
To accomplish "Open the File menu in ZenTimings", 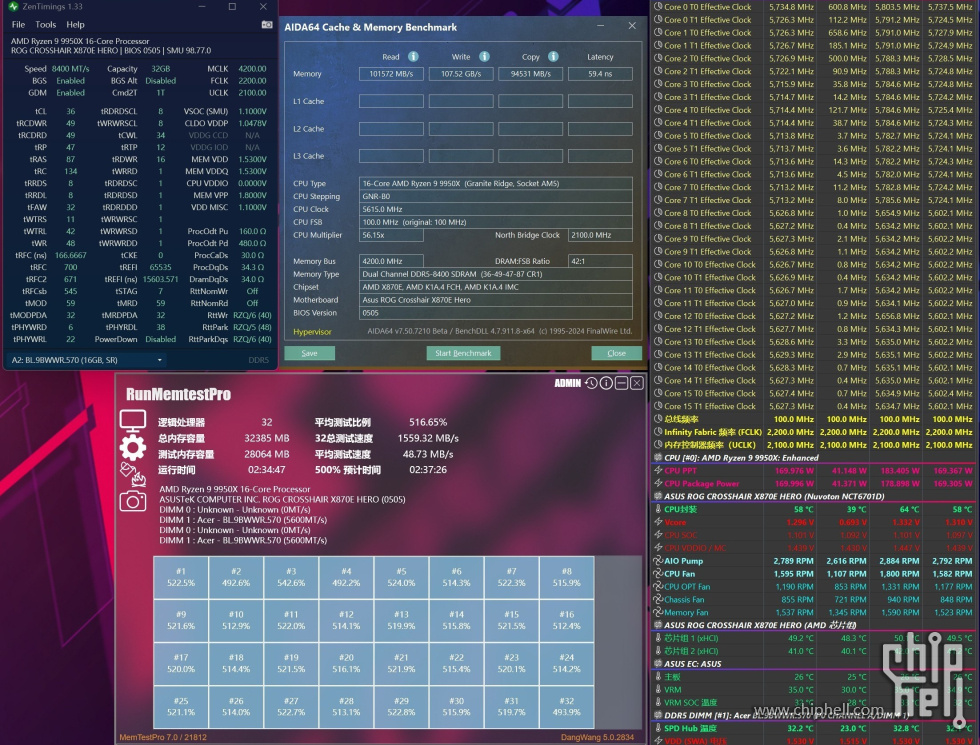I will [x=18, y=24].
